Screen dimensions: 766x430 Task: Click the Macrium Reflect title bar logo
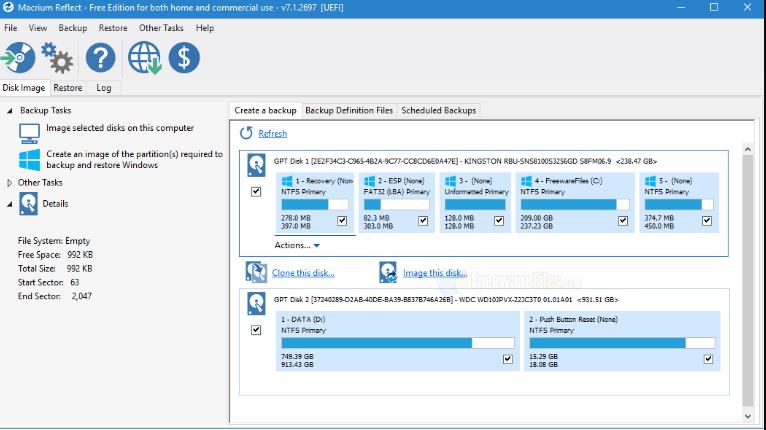click(x=8, y=7)
